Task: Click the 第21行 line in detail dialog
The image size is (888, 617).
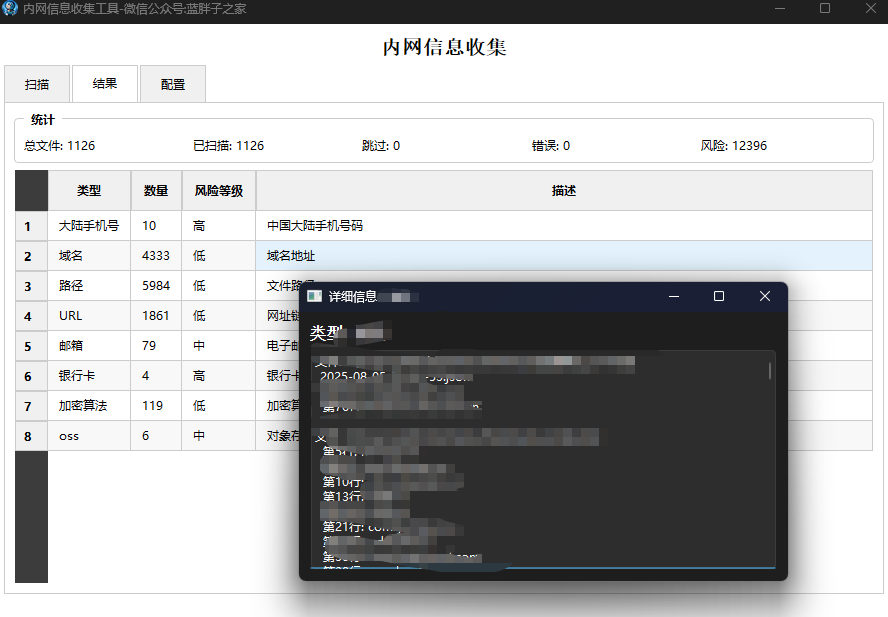Action: click(362, 527)
